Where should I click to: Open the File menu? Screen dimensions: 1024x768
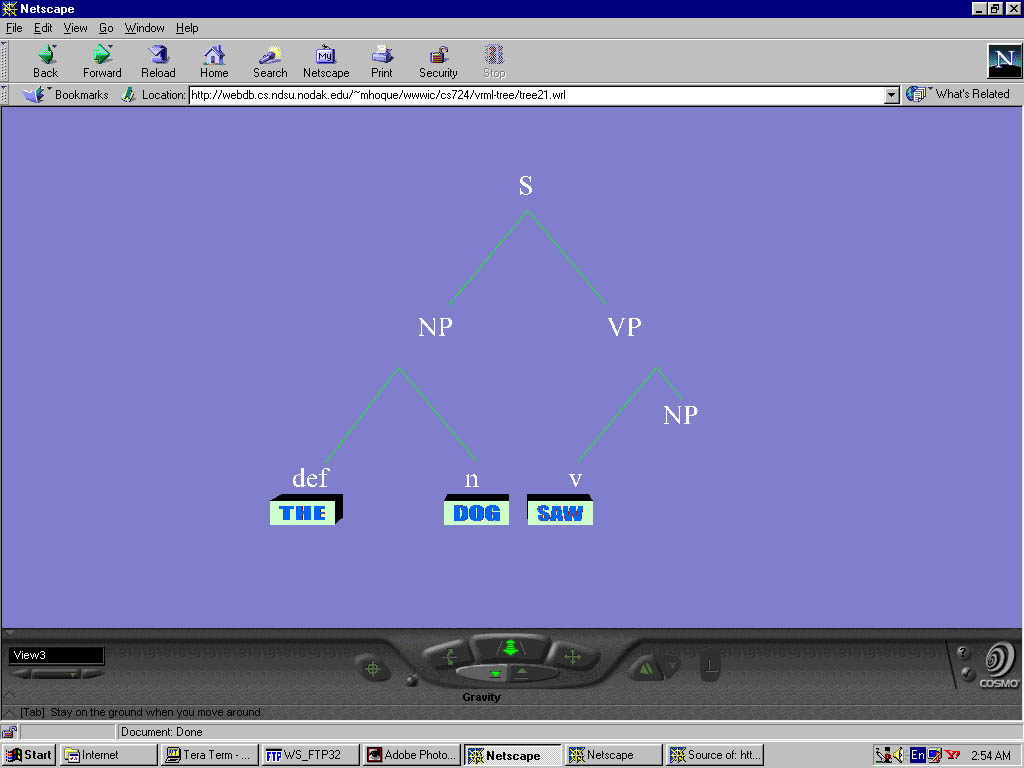pos(14,28)
